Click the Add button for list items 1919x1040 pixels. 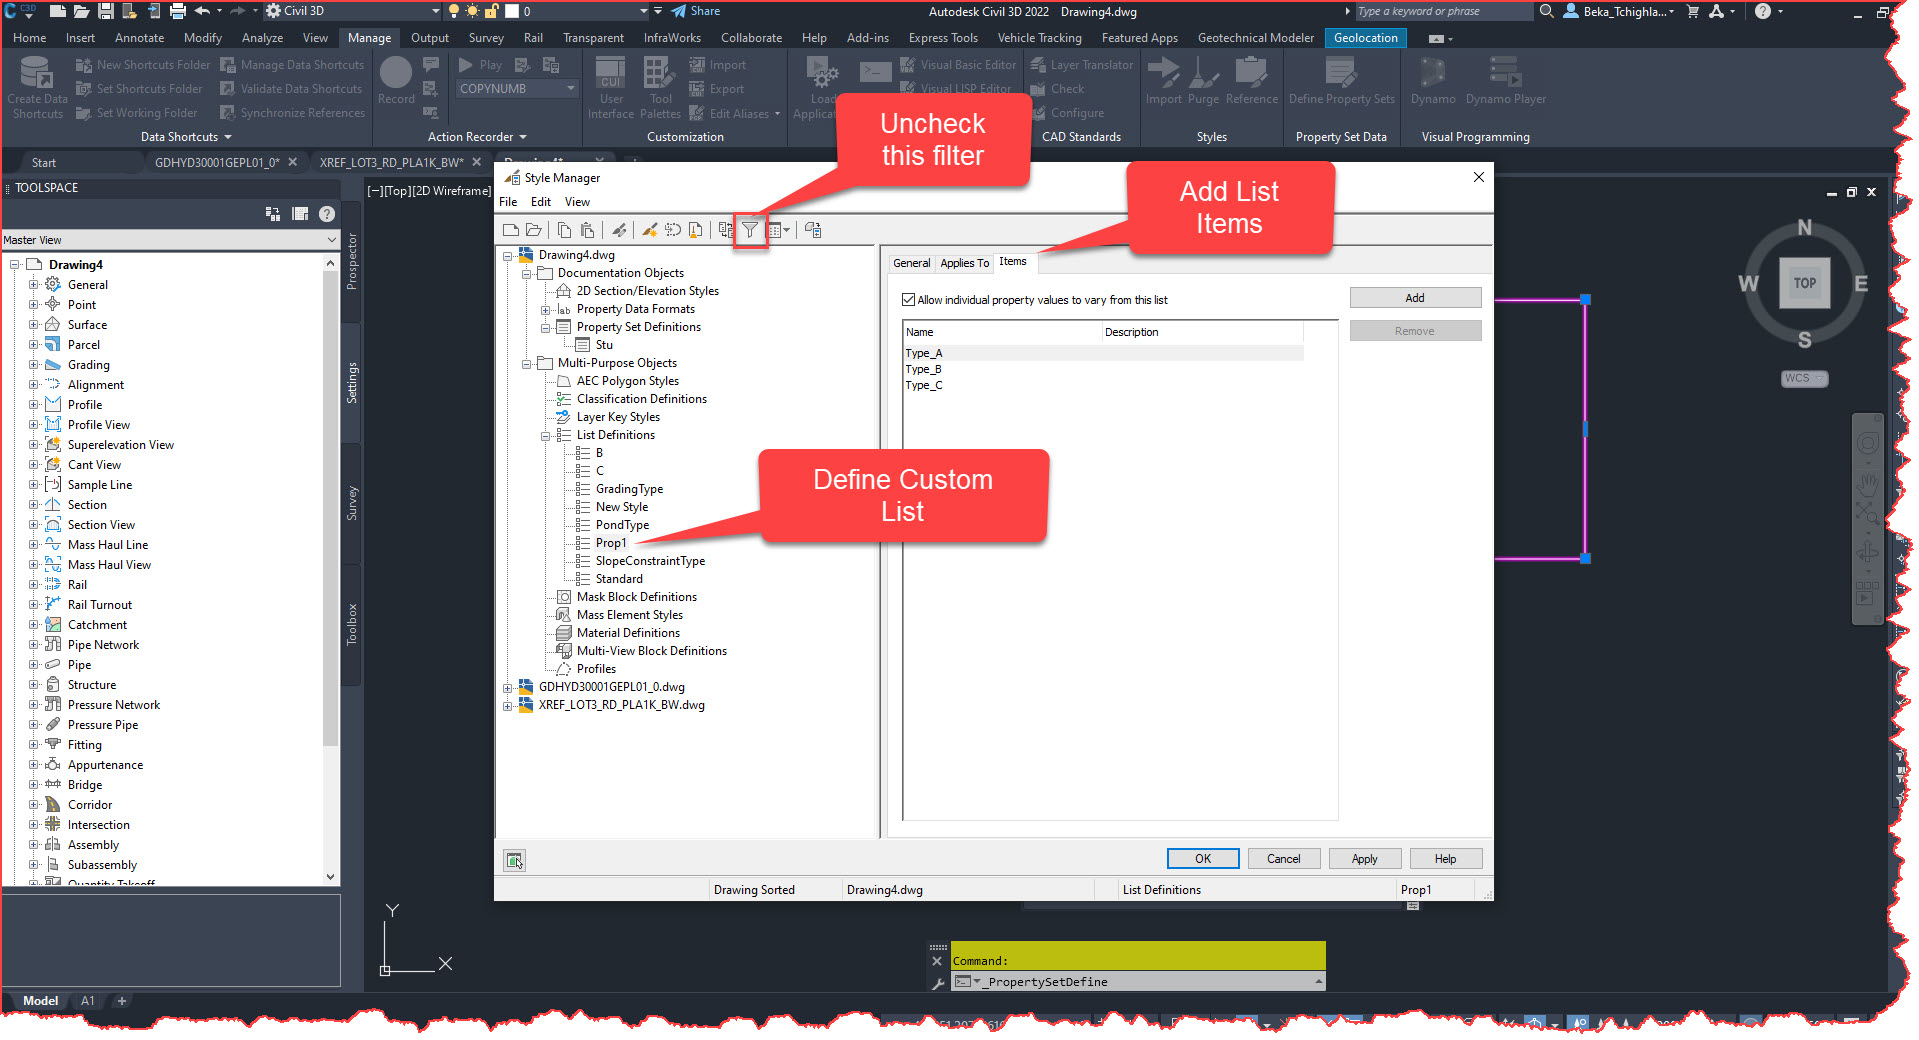coord(1414,297)
